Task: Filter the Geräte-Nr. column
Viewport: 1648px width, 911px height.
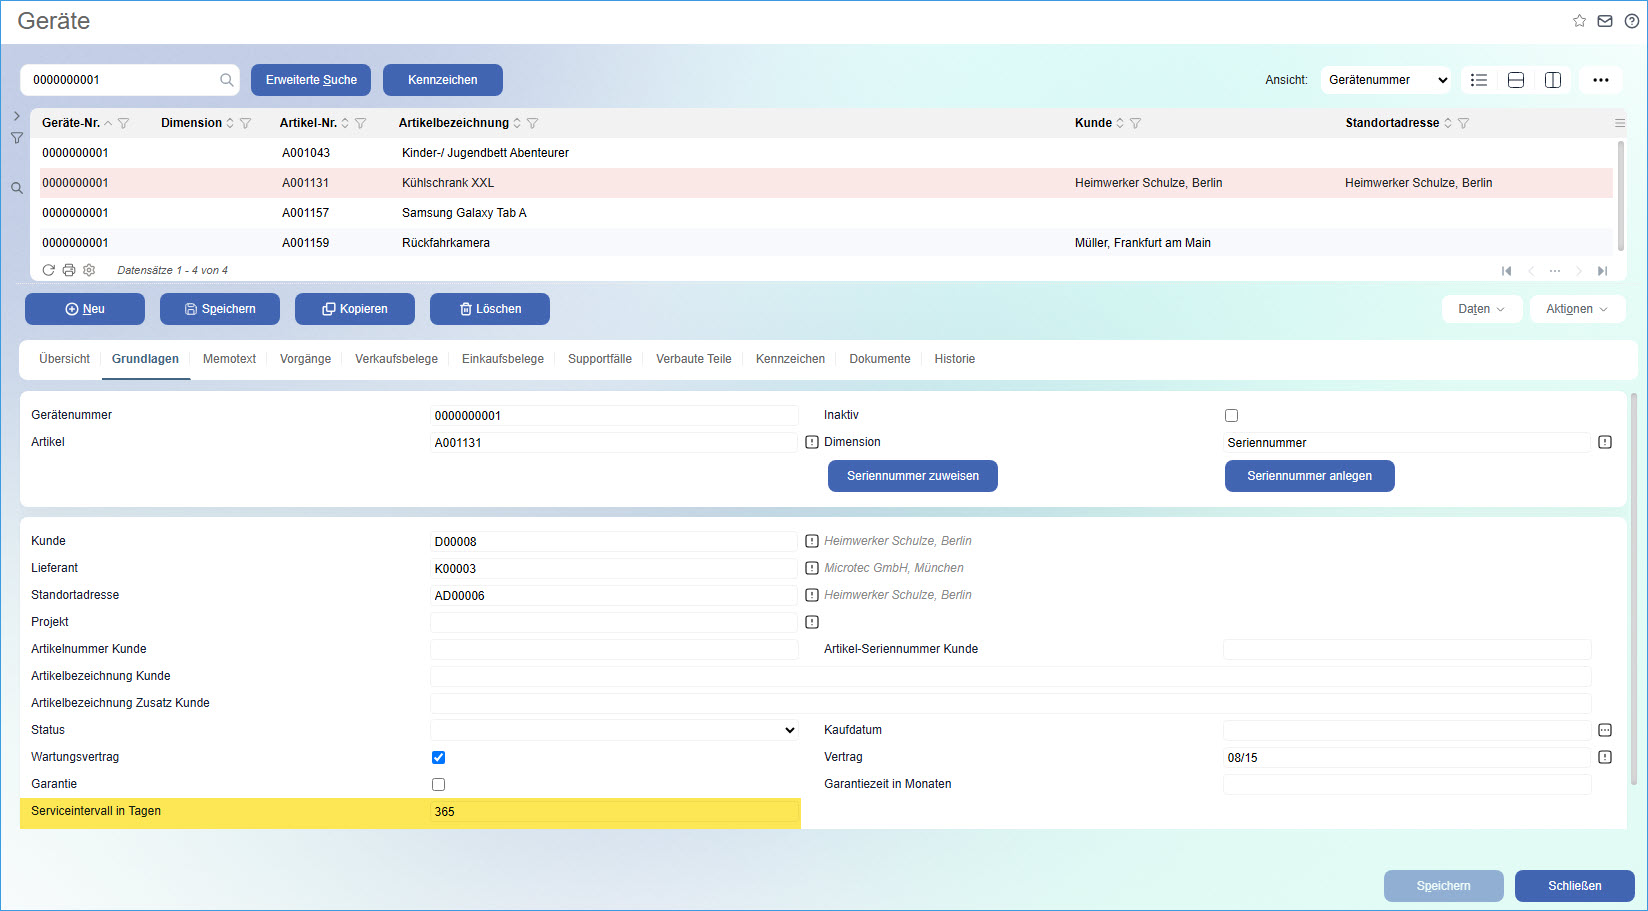Action: point(124,123)
